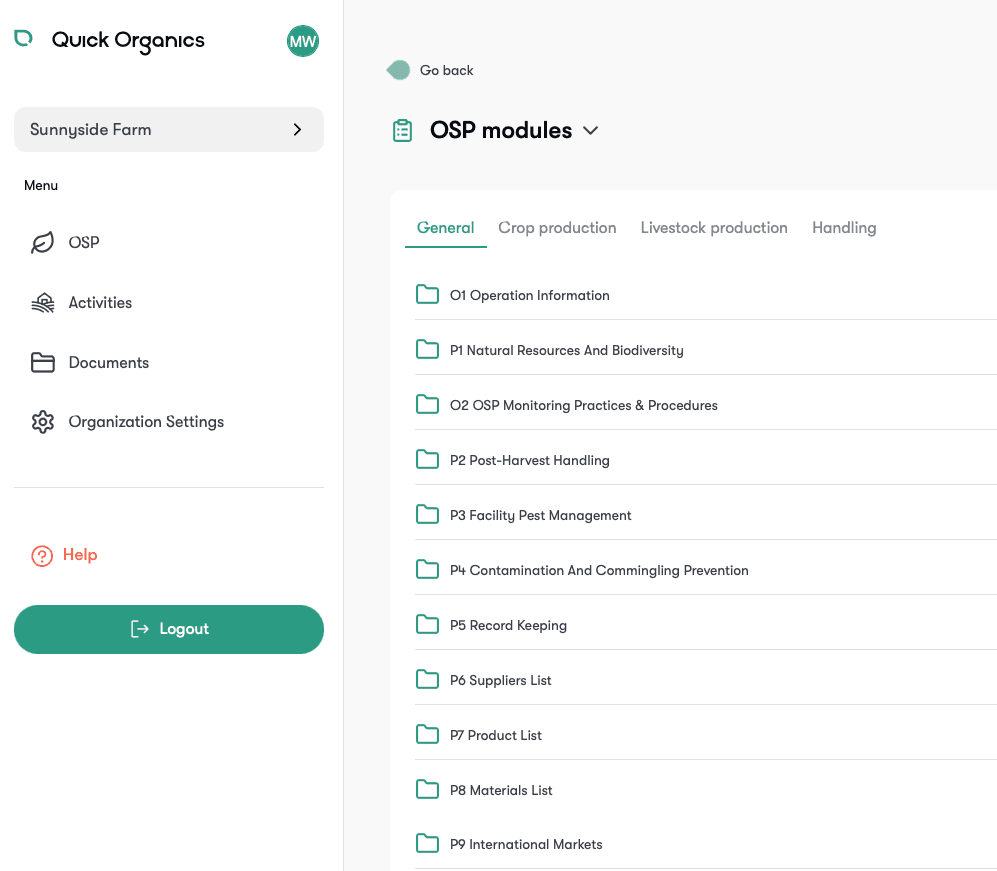This screenshot has width=997, height=871.
Task: Switch to the Crop production tab
Action: point(557,227)
